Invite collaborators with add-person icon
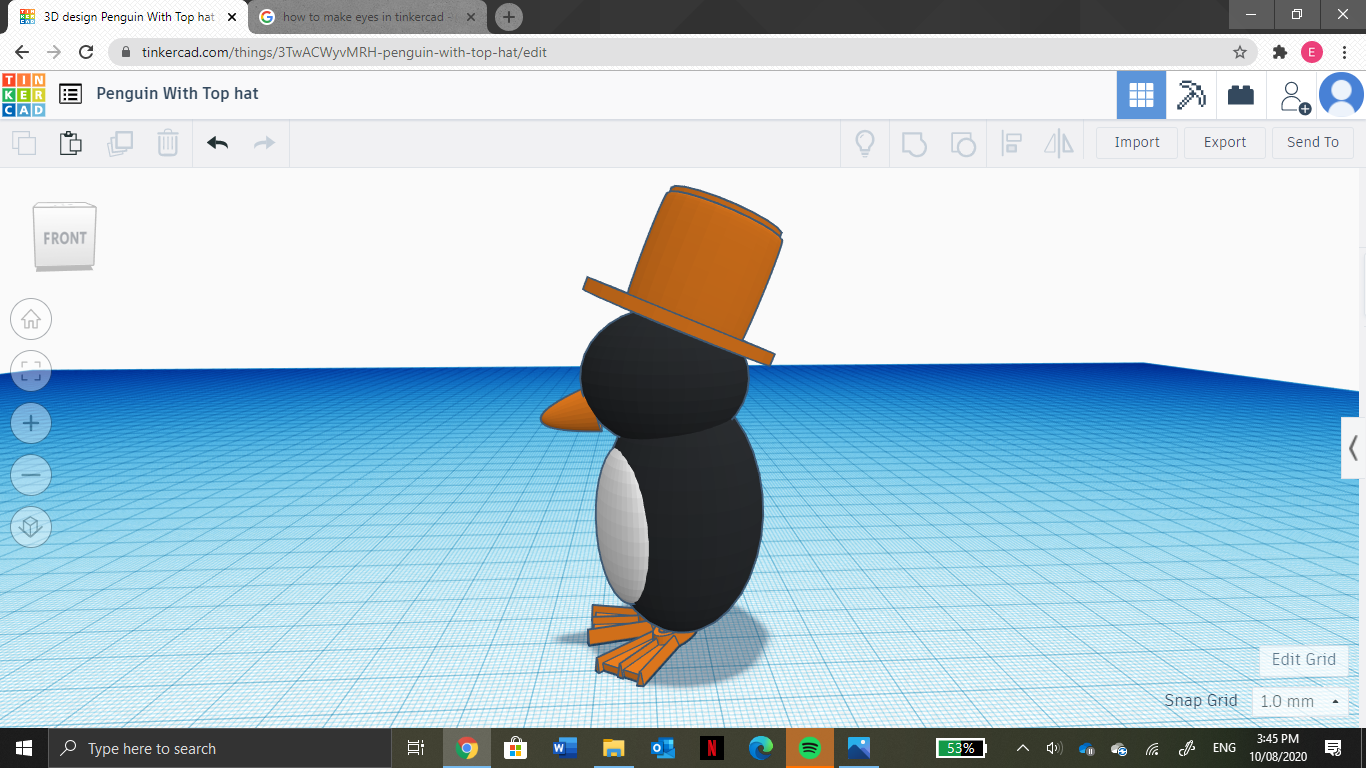Screen dimensions: 1366x768 pyautogui.click(x=1294, y=96)
